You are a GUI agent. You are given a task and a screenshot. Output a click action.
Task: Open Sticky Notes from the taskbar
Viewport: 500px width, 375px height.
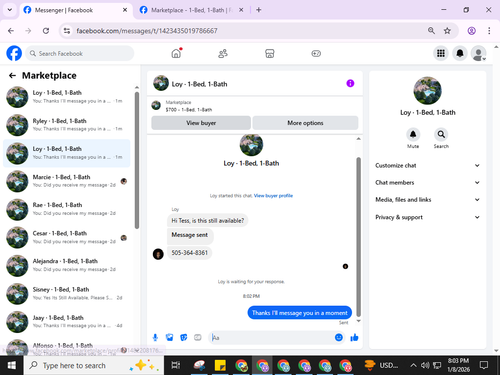[220, 365]
